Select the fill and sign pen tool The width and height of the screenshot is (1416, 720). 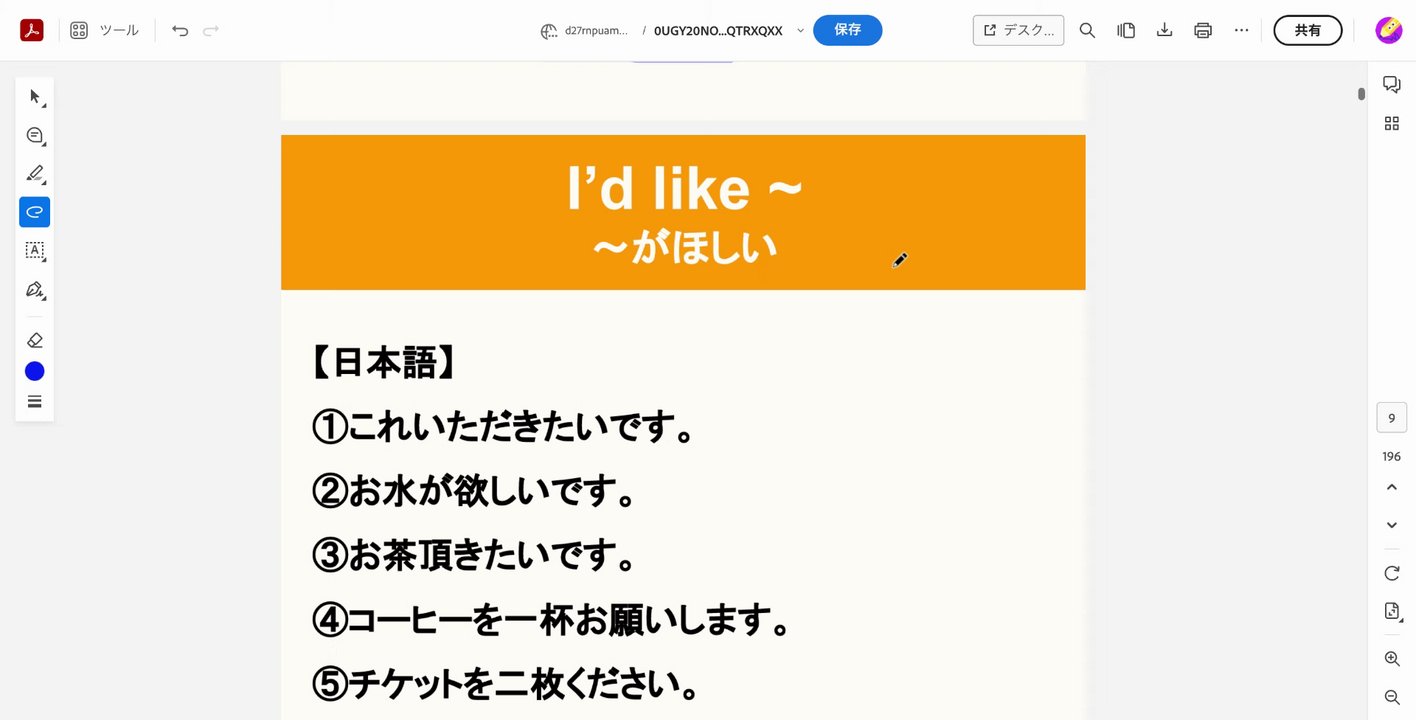(x=35, y=290)
